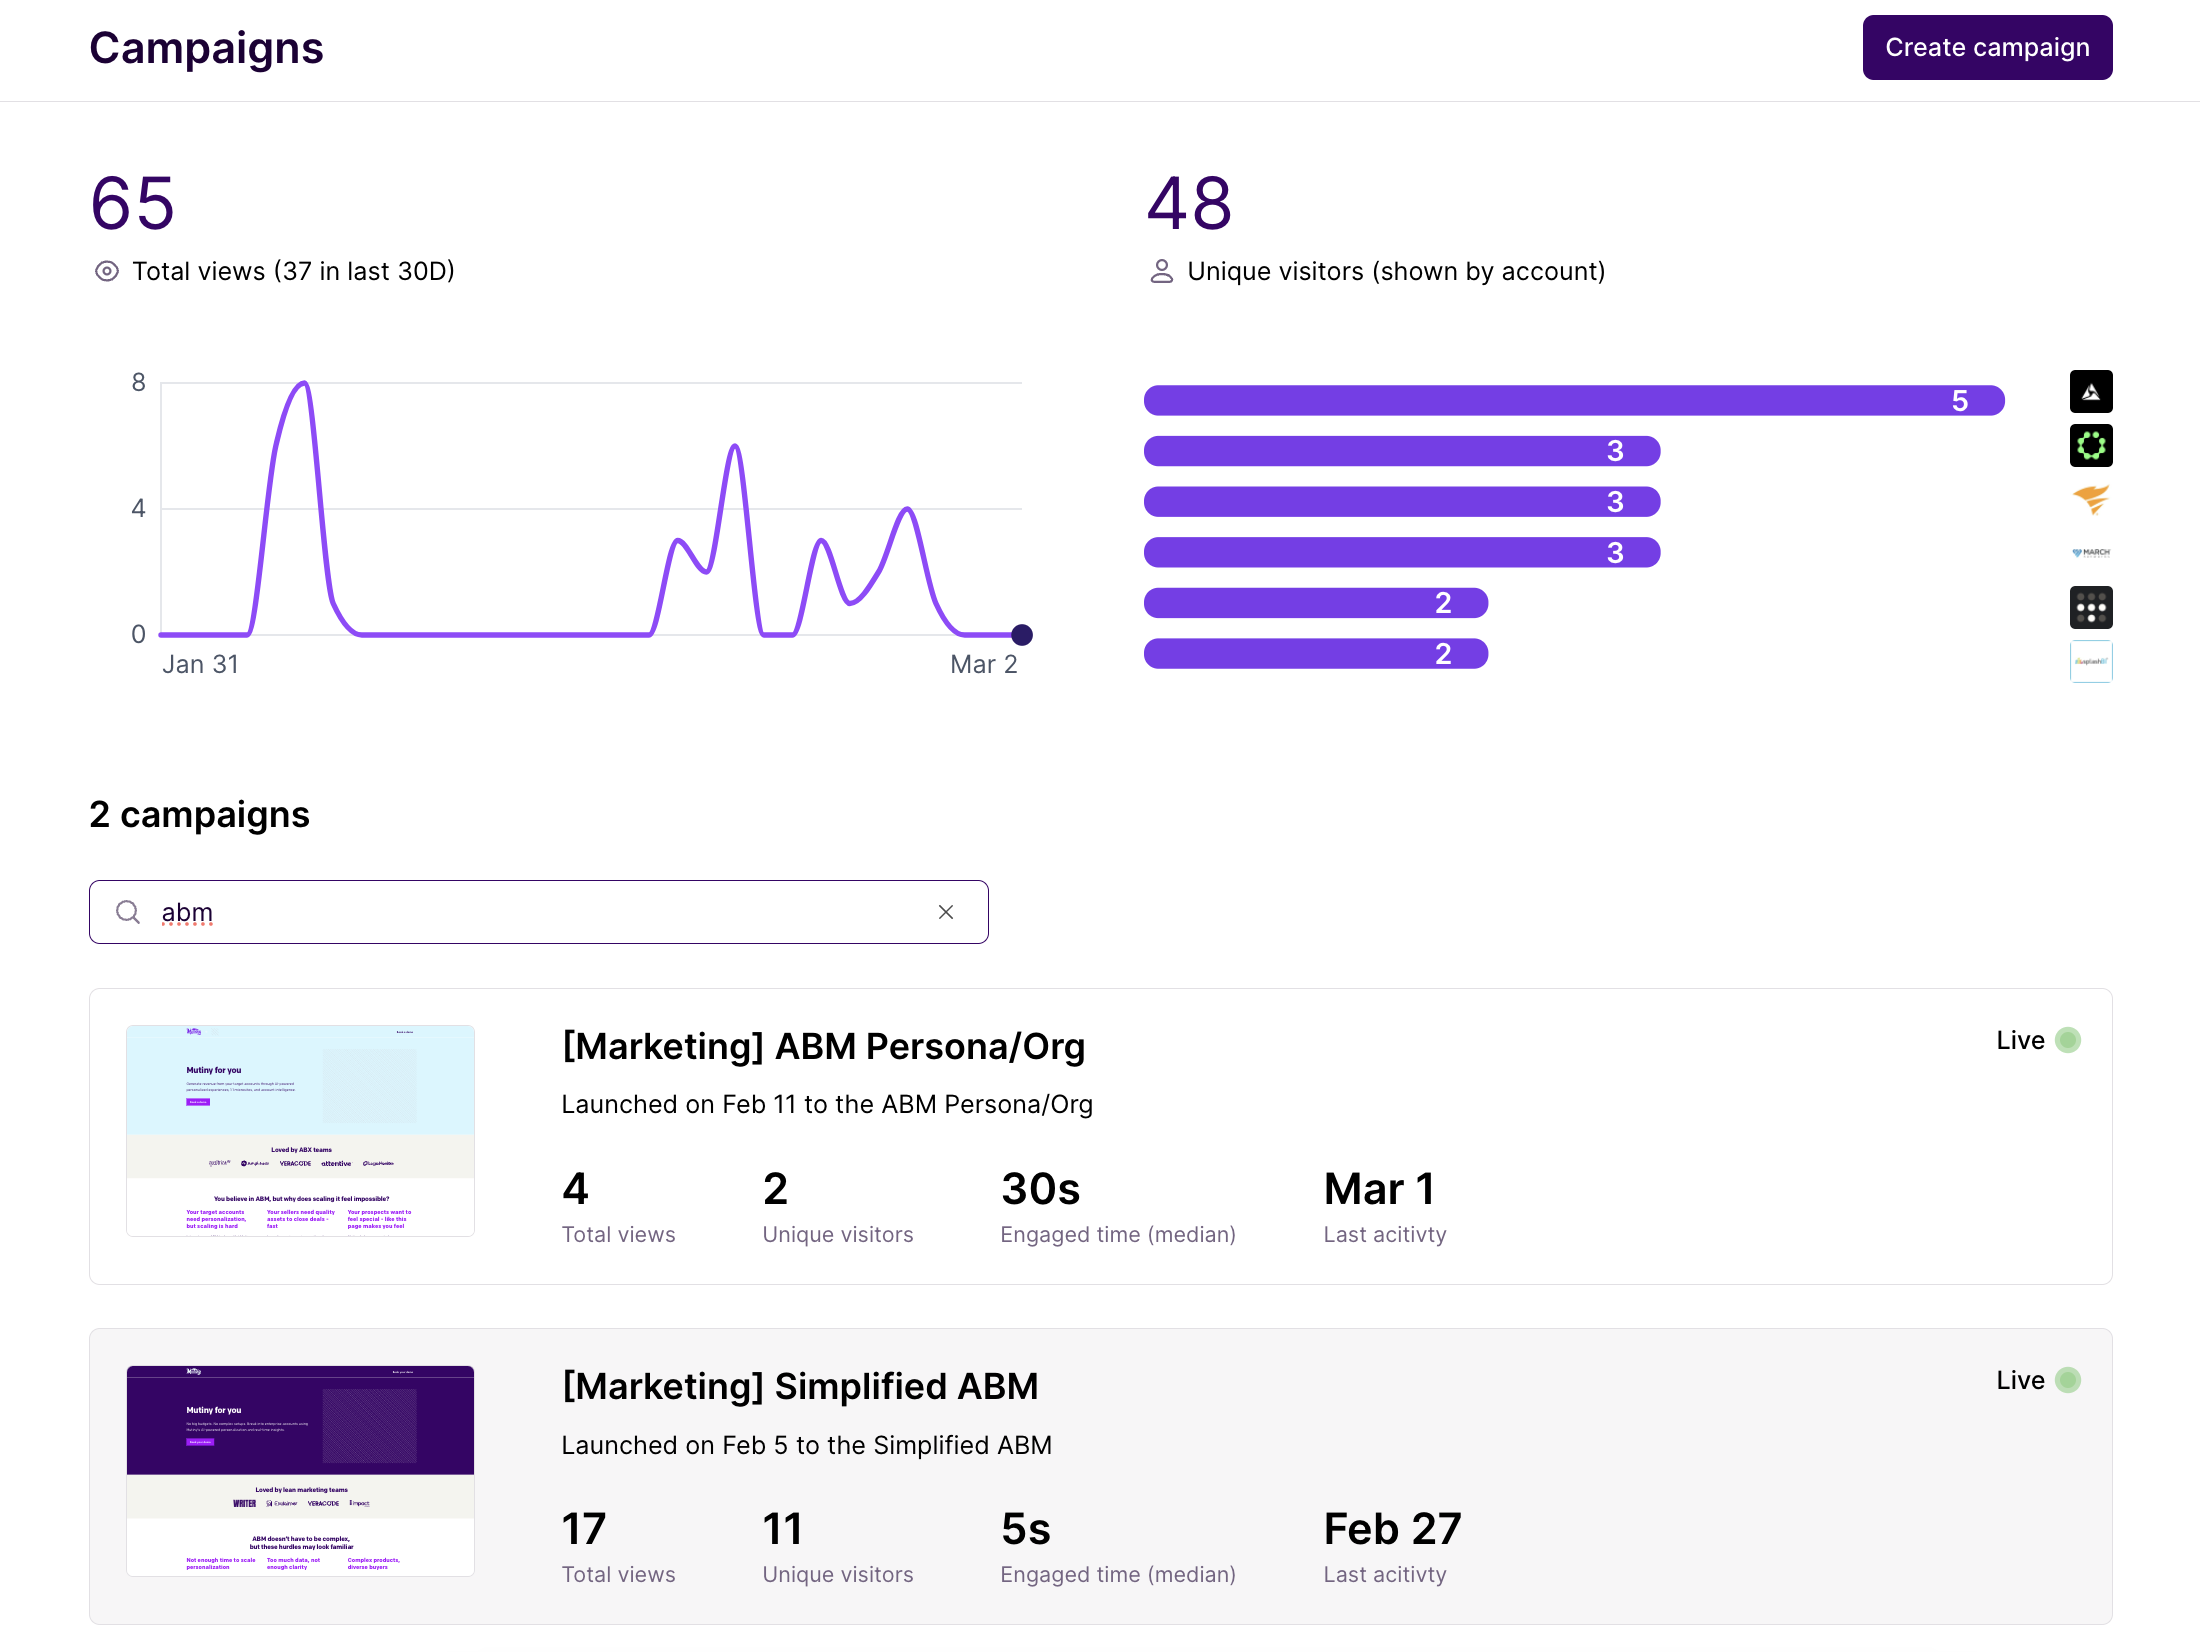
Task: Click the black triangle account logo
Action: click(x=2090, y=392)
